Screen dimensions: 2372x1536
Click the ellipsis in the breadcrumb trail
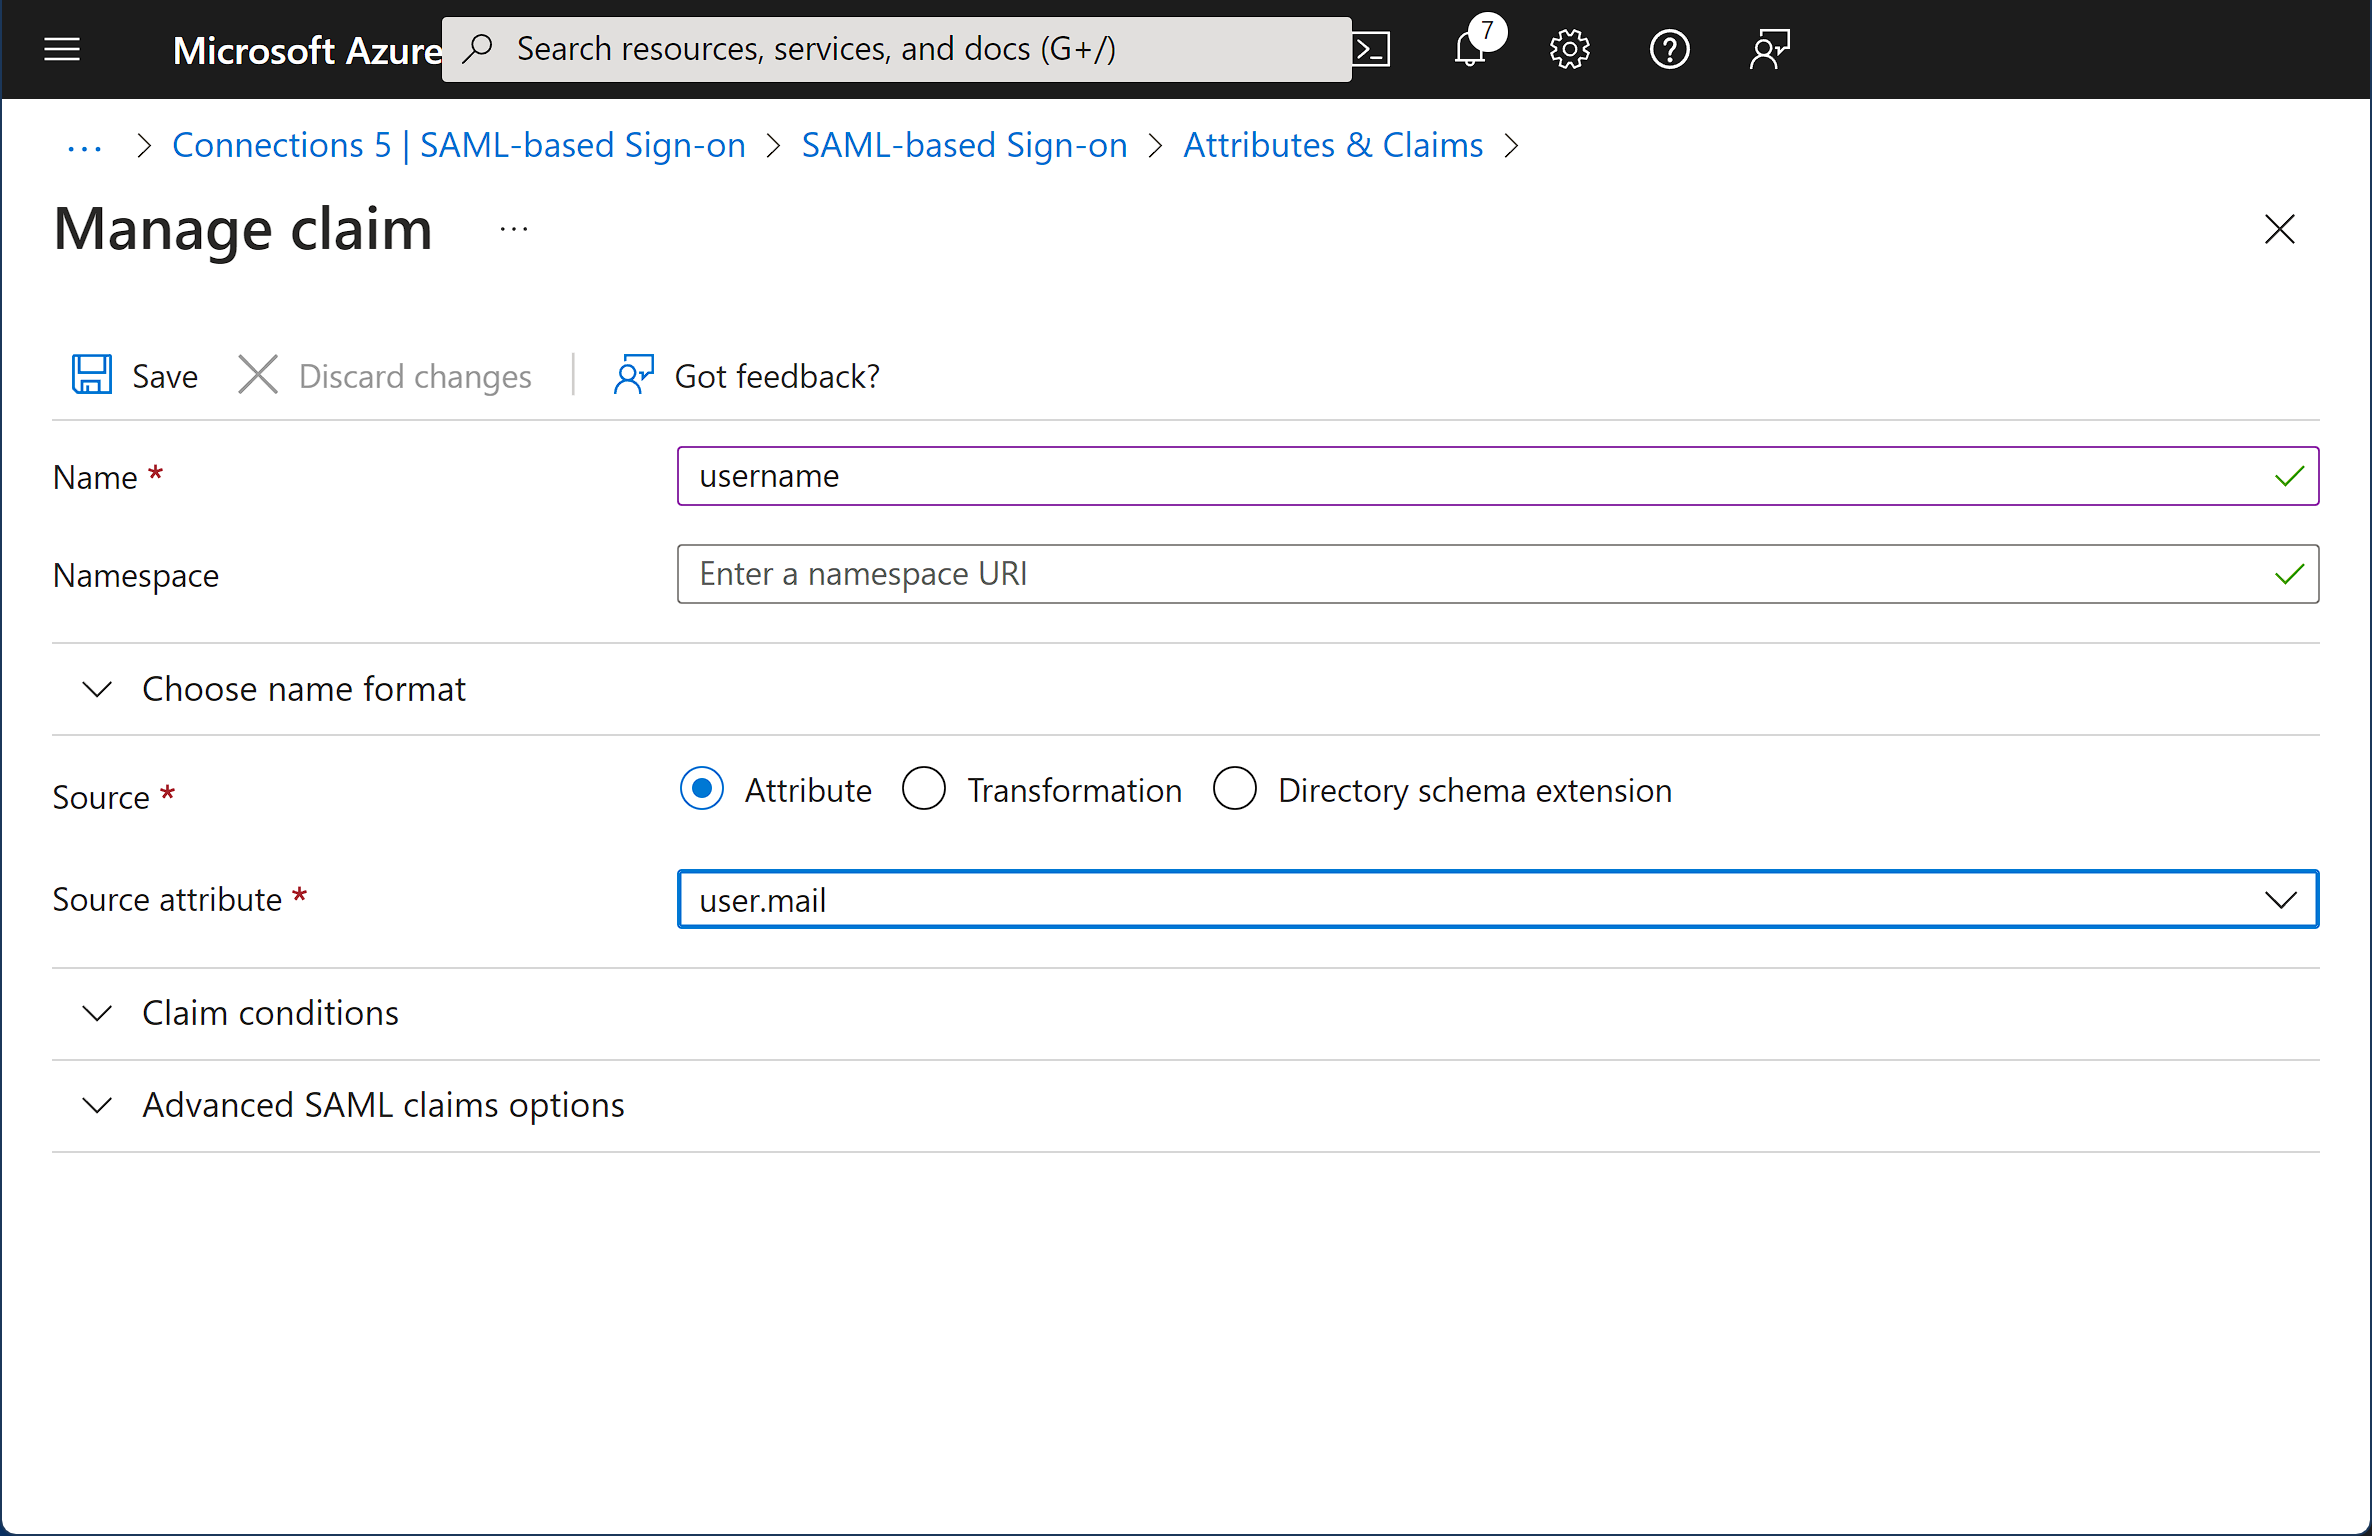(84, 146)
